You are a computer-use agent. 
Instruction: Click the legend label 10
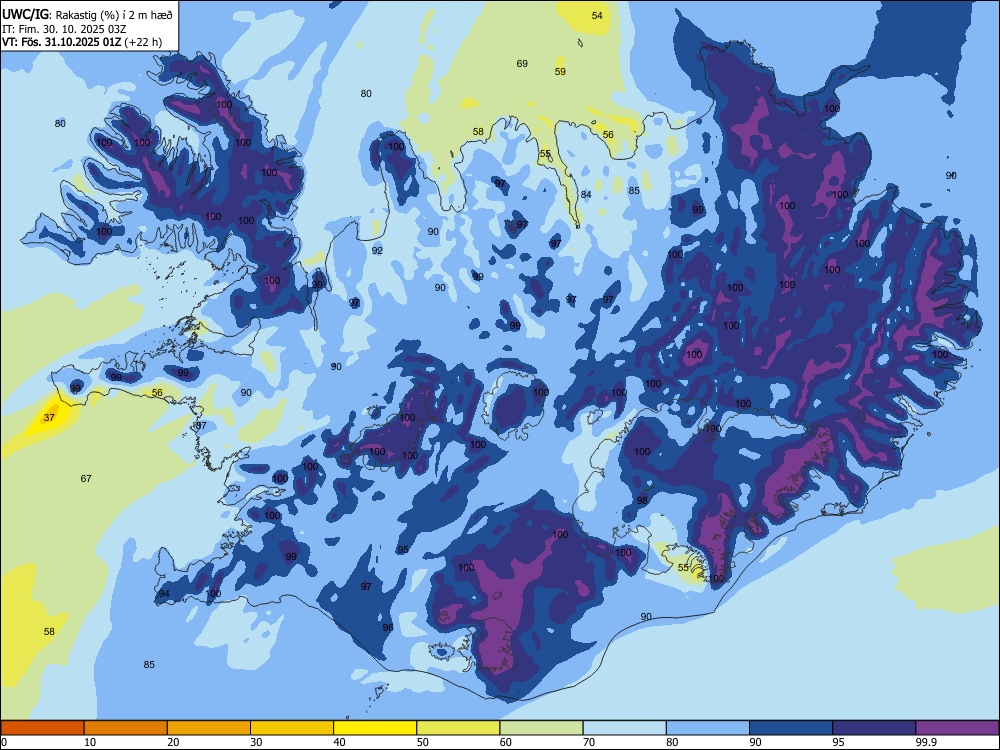tap(90, 742)
